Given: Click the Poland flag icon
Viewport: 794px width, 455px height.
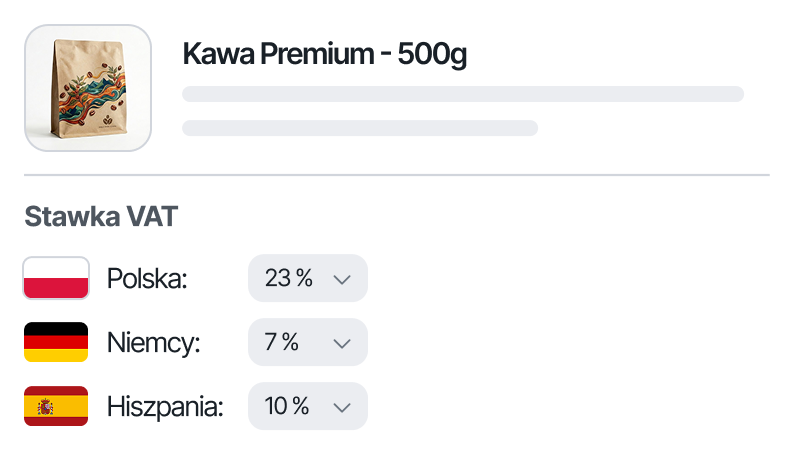Looking at the screenshot, I should click(56, 278).
